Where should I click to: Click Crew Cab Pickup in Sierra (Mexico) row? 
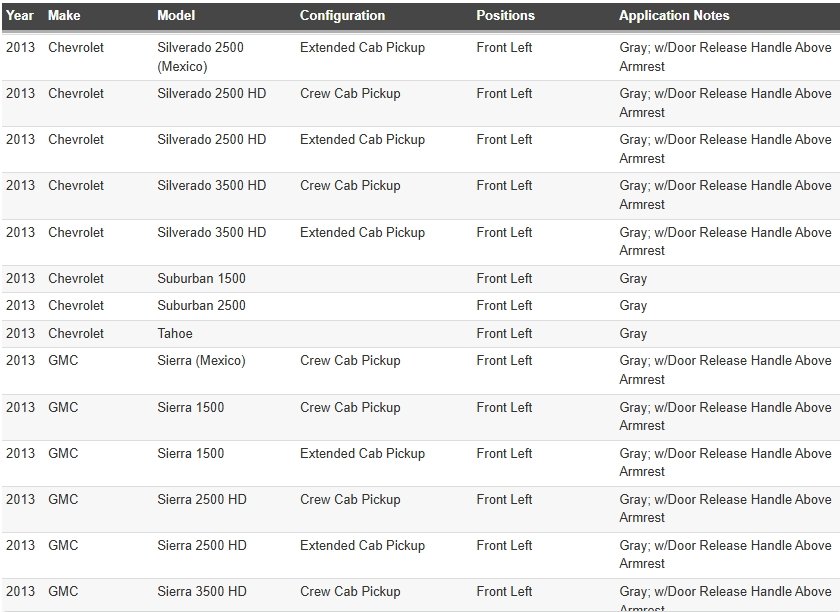pyautogui.click(x=350, y=361)
